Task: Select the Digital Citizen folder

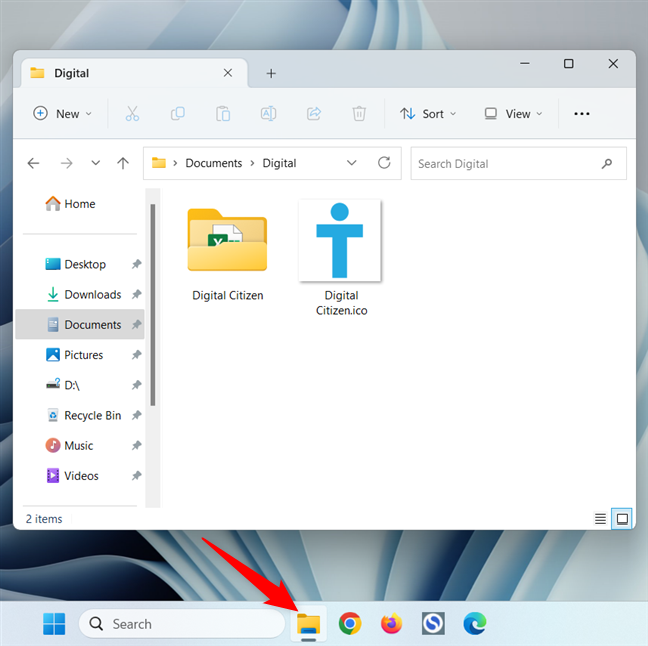Action: tap(227, 255)
